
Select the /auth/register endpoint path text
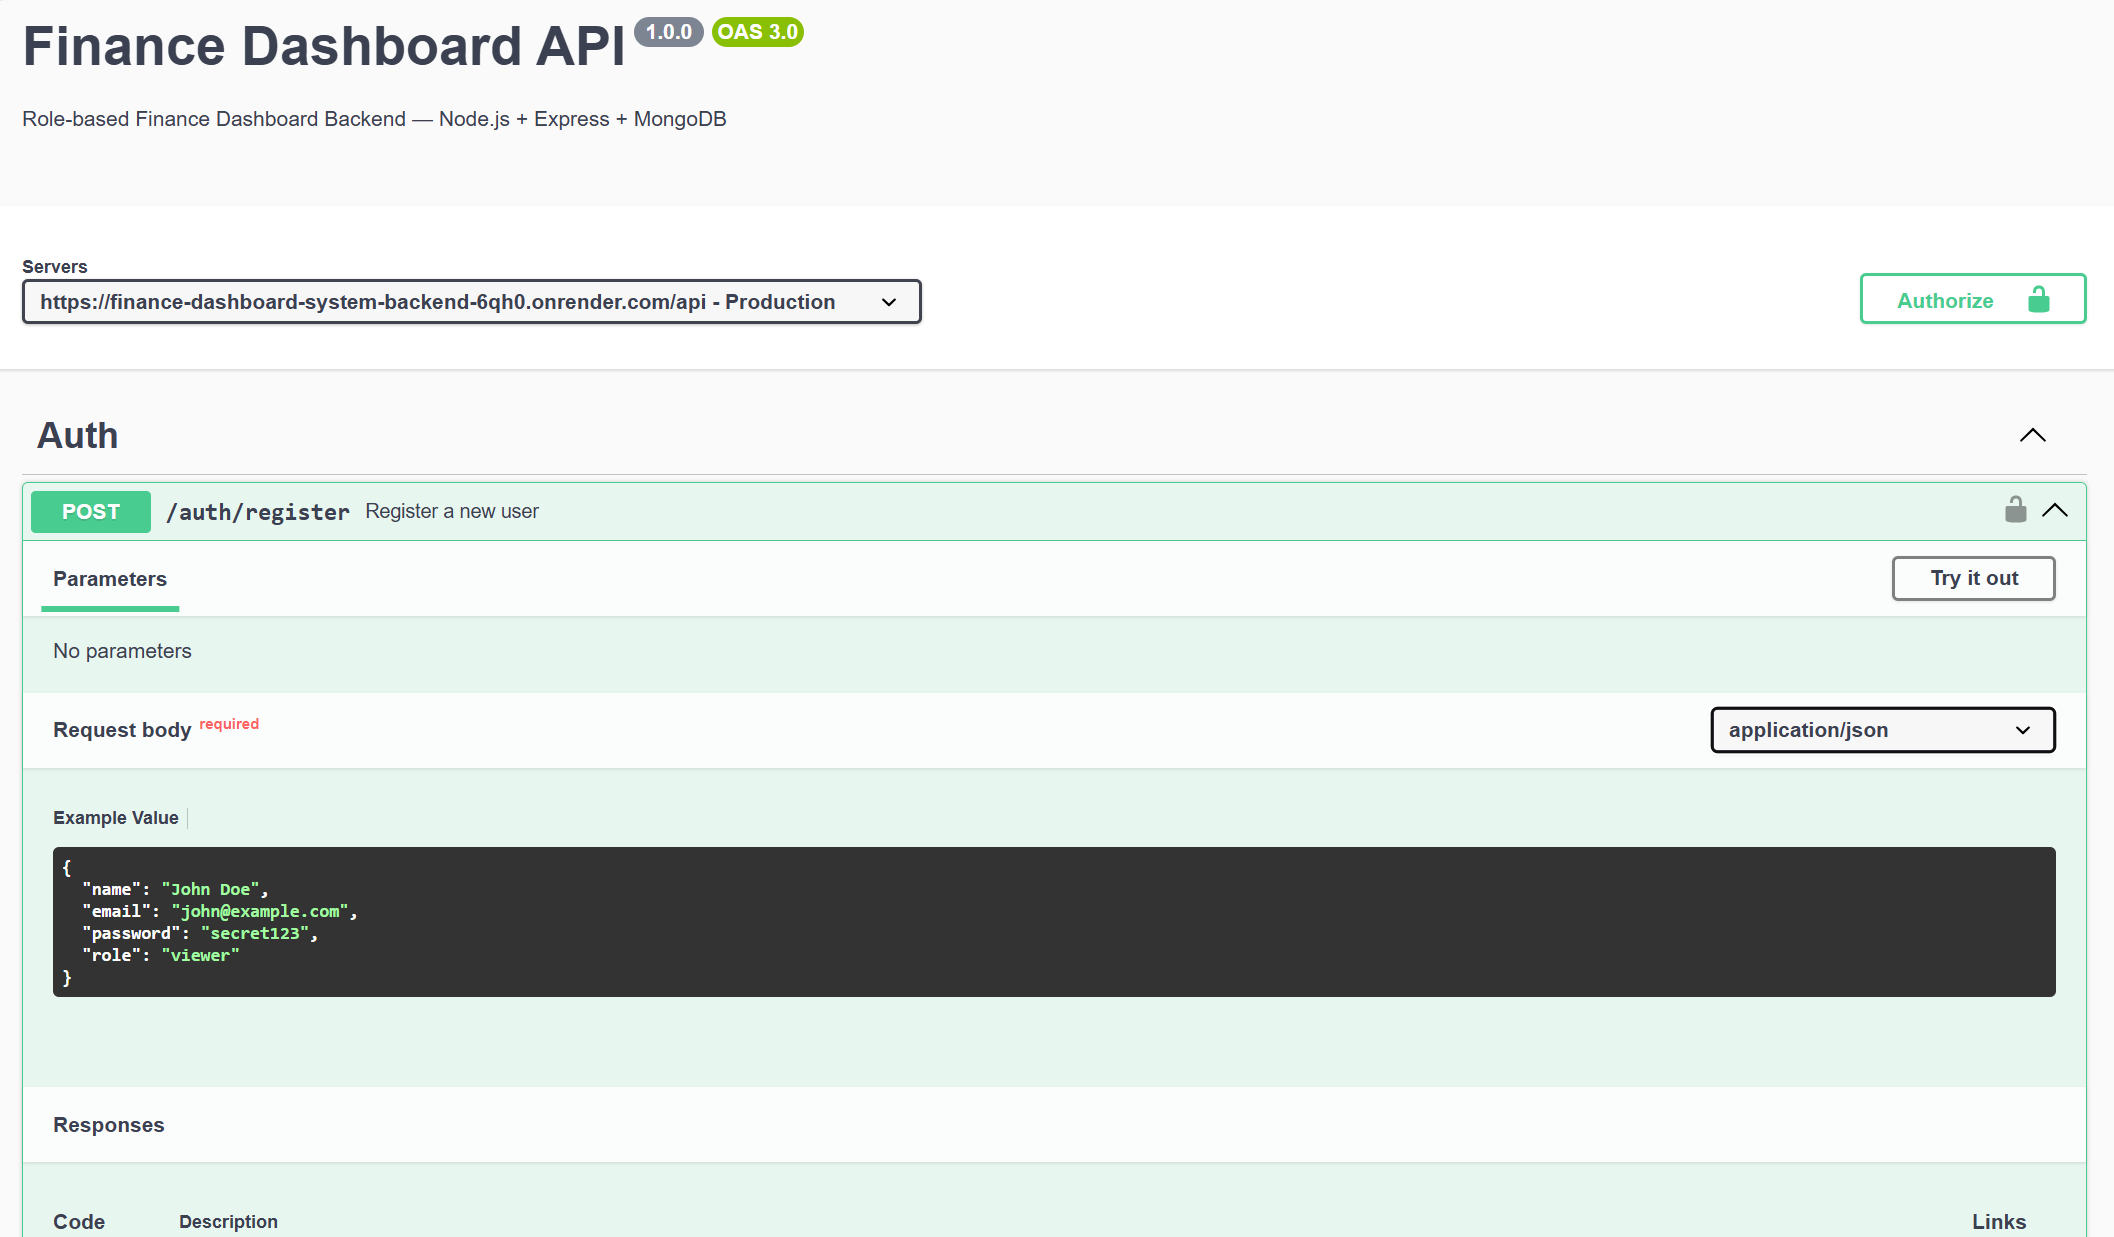click(258, 511)
